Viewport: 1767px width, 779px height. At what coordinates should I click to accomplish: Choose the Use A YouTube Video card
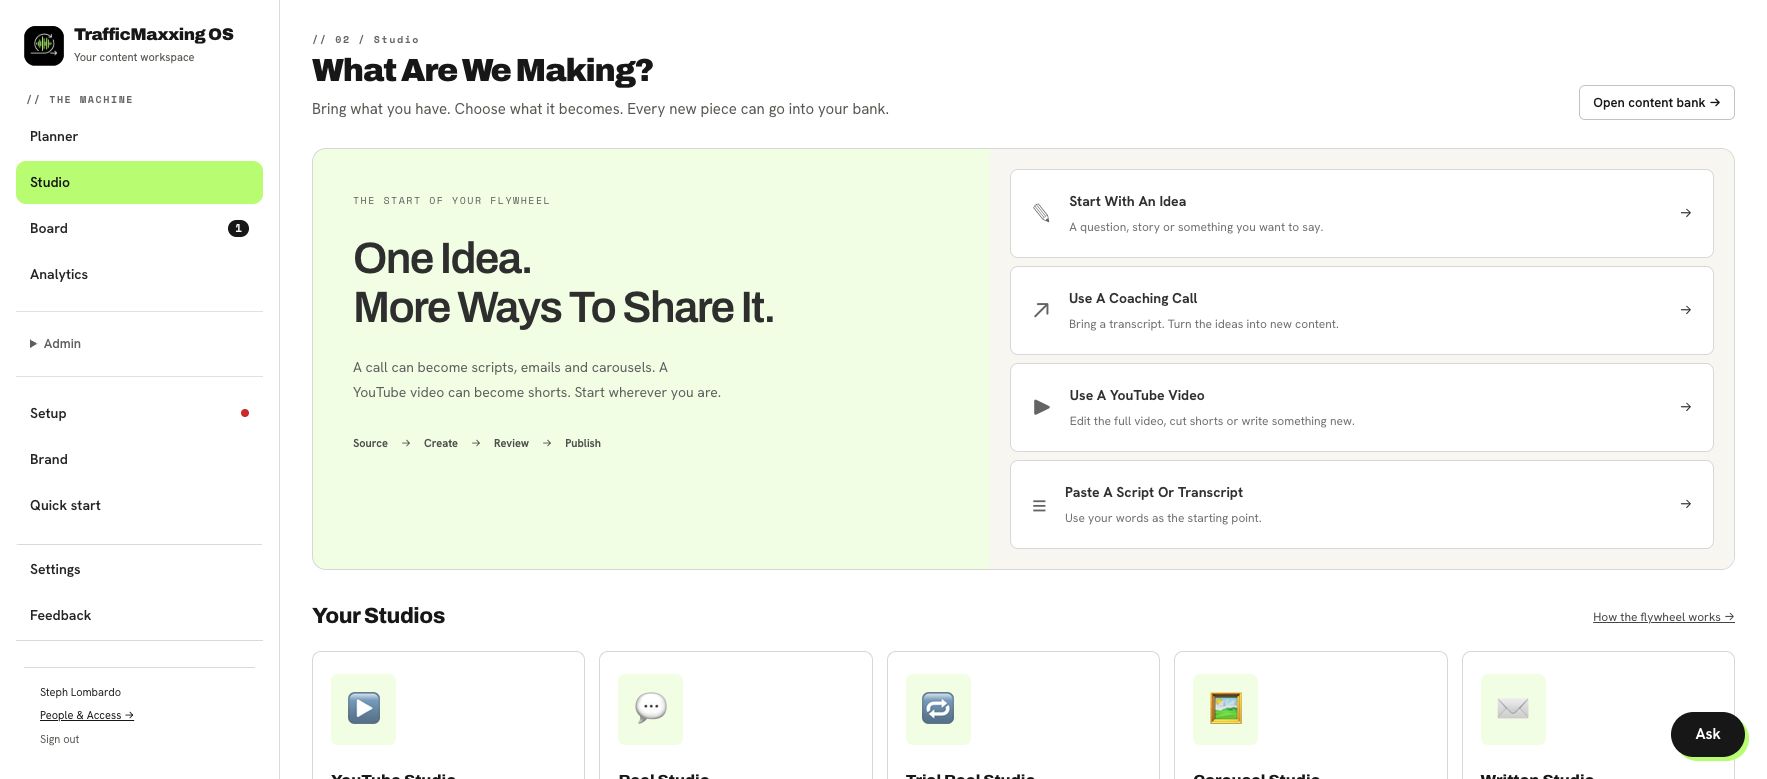(x=1361, y=407)
